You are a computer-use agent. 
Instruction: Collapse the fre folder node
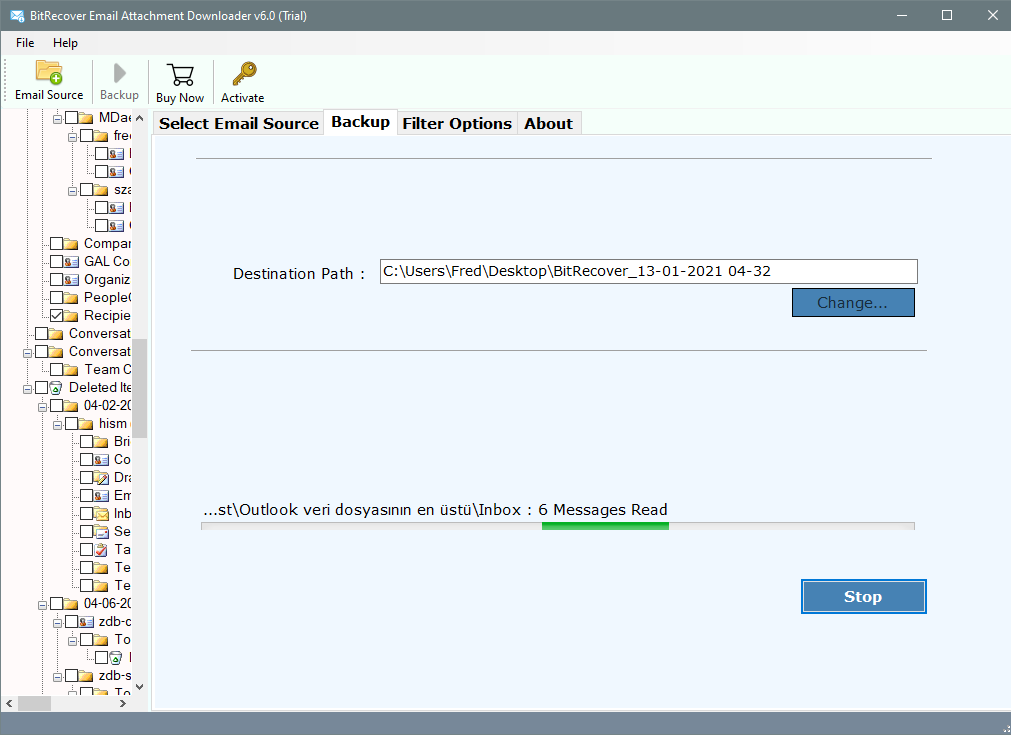click(x=72, y=137)
